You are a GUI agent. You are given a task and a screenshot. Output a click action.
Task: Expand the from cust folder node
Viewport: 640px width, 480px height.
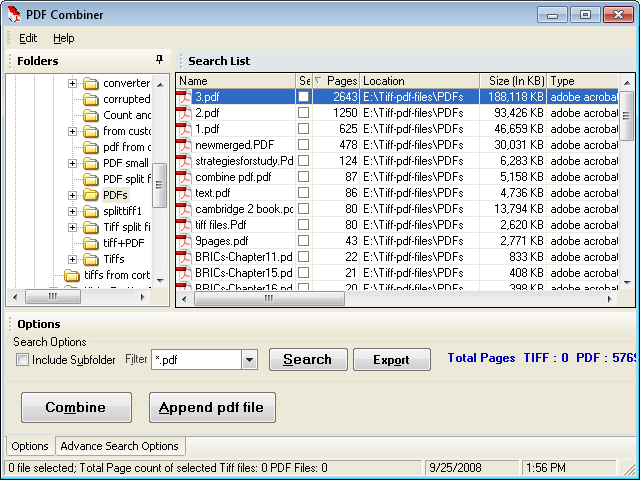72,131
